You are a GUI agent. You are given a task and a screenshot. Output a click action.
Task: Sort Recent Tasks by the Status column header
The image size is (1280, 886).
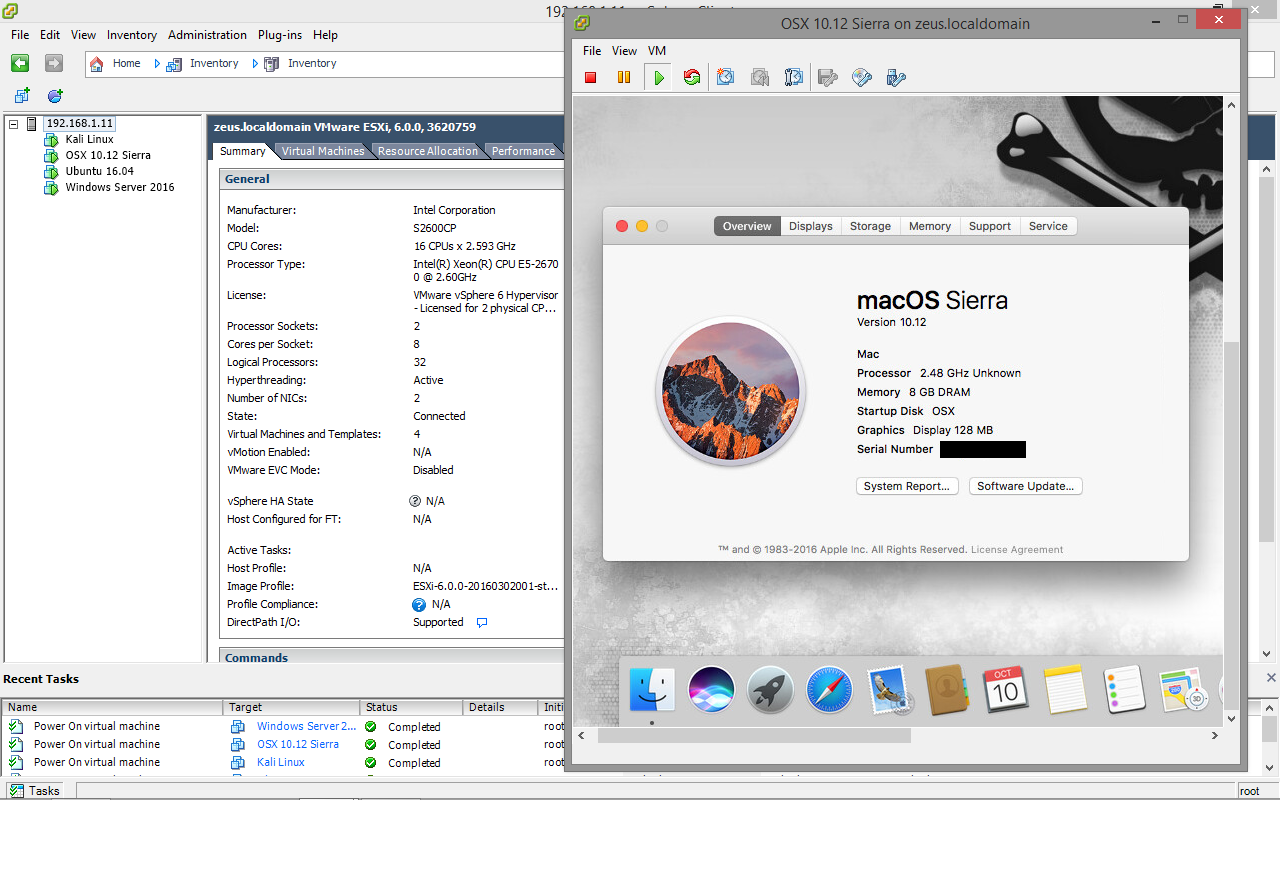point(411,707)
